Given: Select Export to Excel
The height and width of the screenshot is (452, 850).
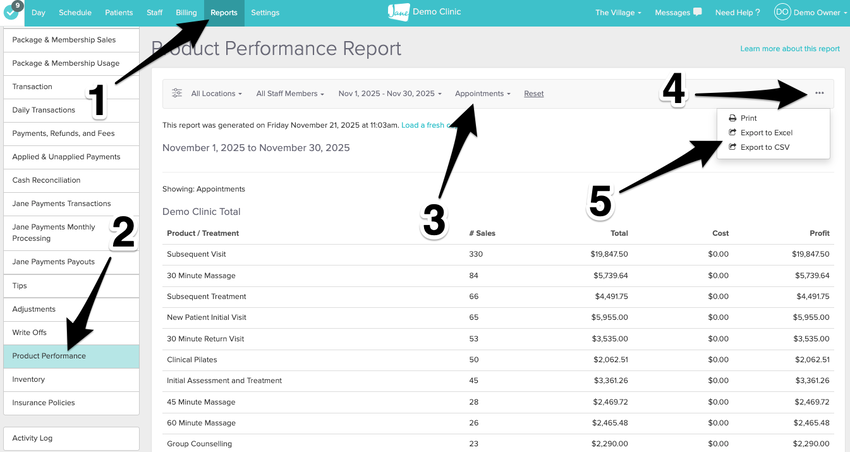Looking at the screenshot, I should pos(766,132).
